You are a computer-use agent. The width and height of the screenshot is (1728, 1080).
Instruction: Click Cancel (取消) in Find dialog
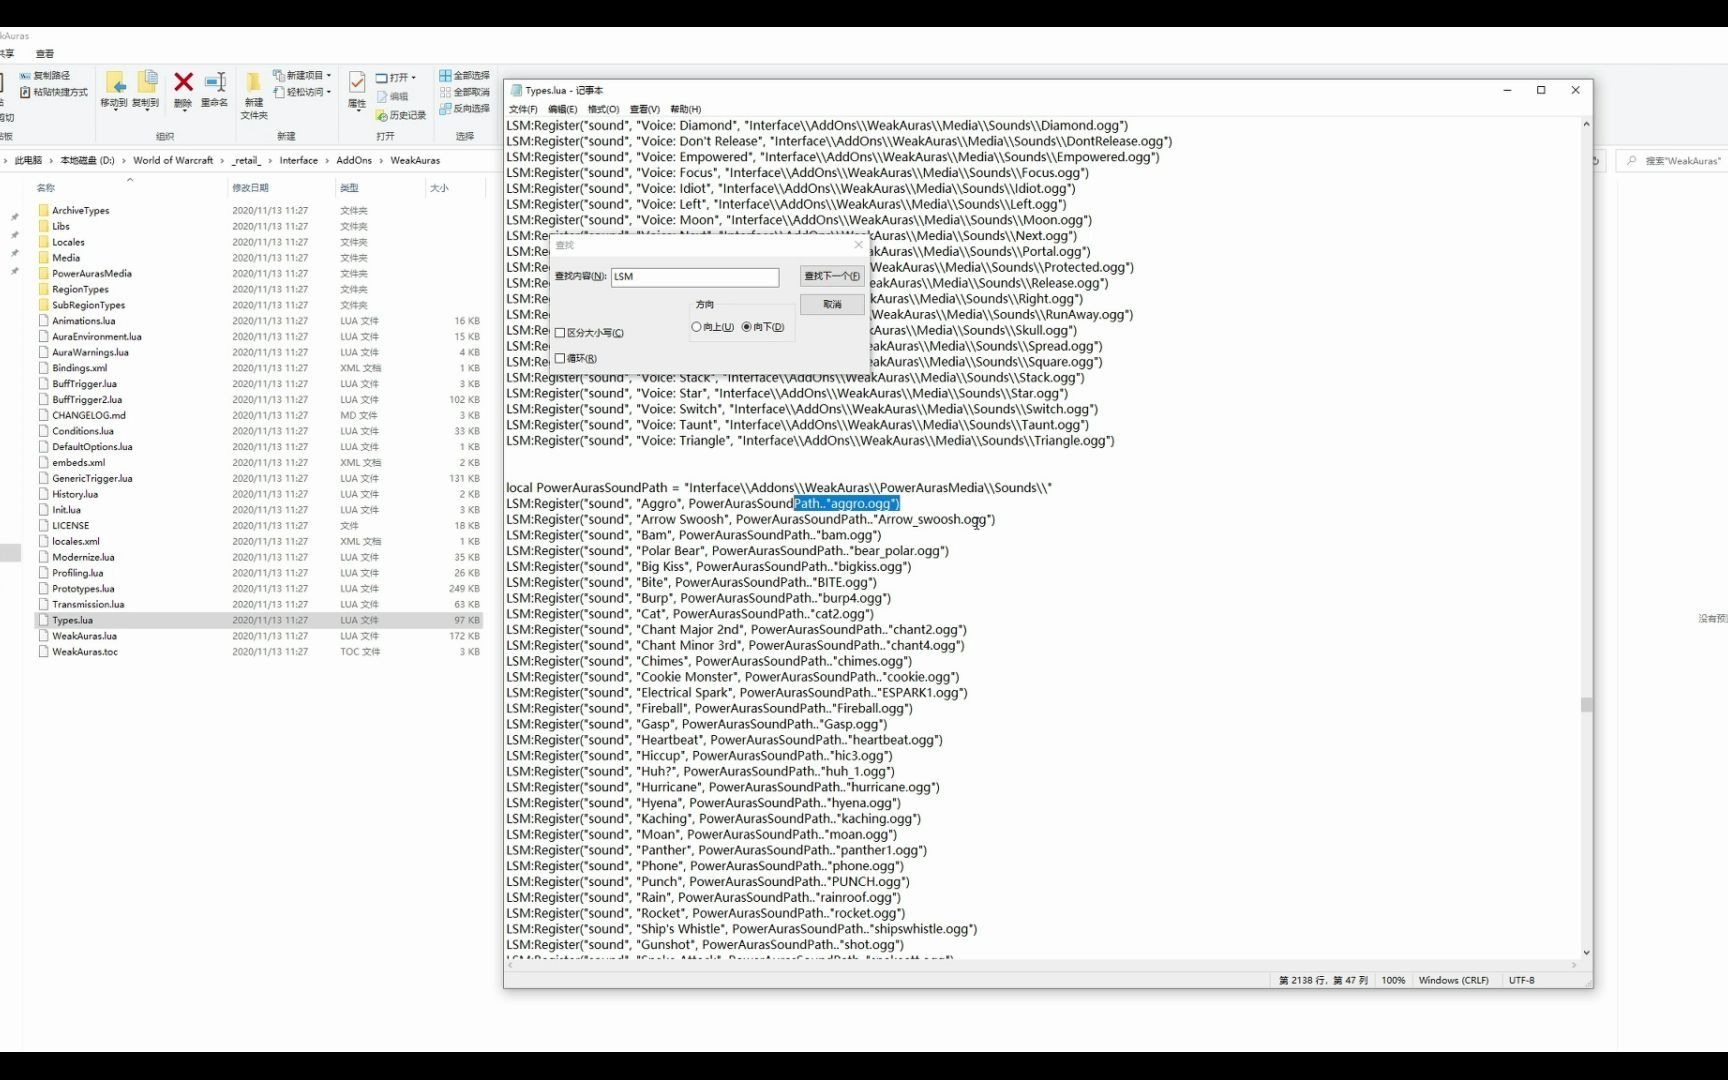tap(832, 304)
